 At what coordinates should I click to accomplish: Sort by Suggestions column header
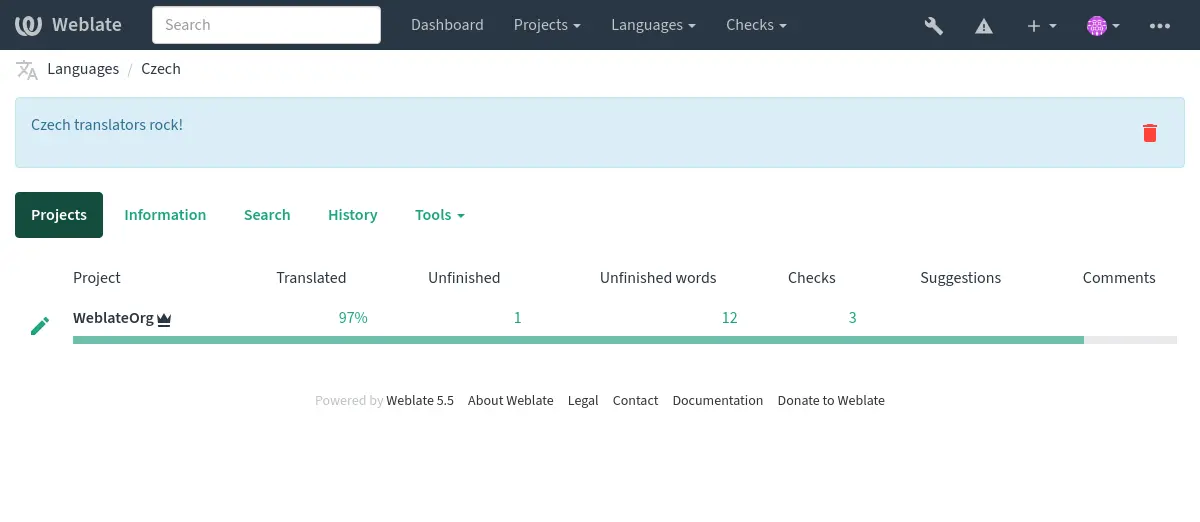pos(961,278)
